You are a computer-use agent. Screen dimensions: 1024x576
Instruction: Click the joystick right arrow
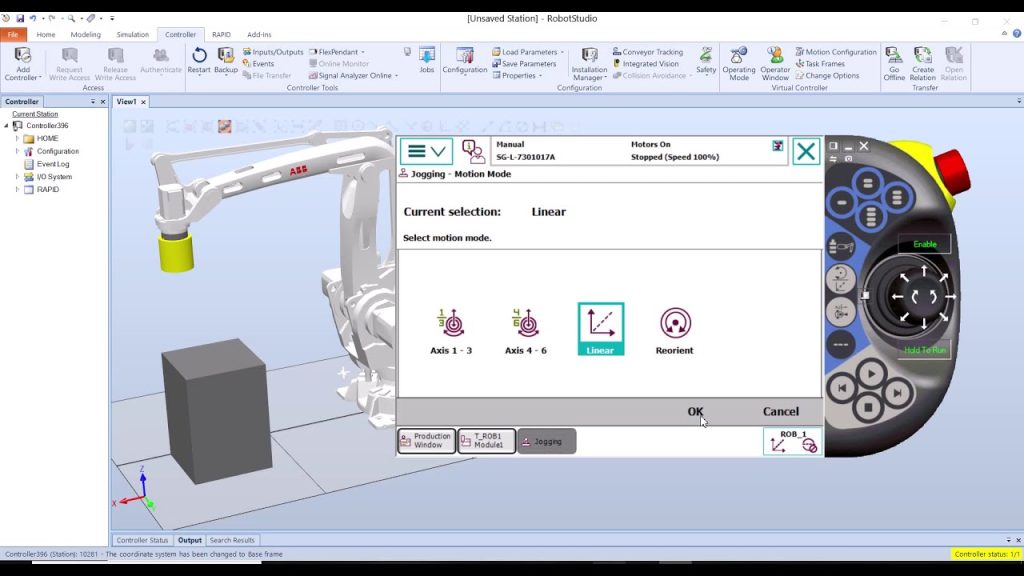tap(950, 296)
